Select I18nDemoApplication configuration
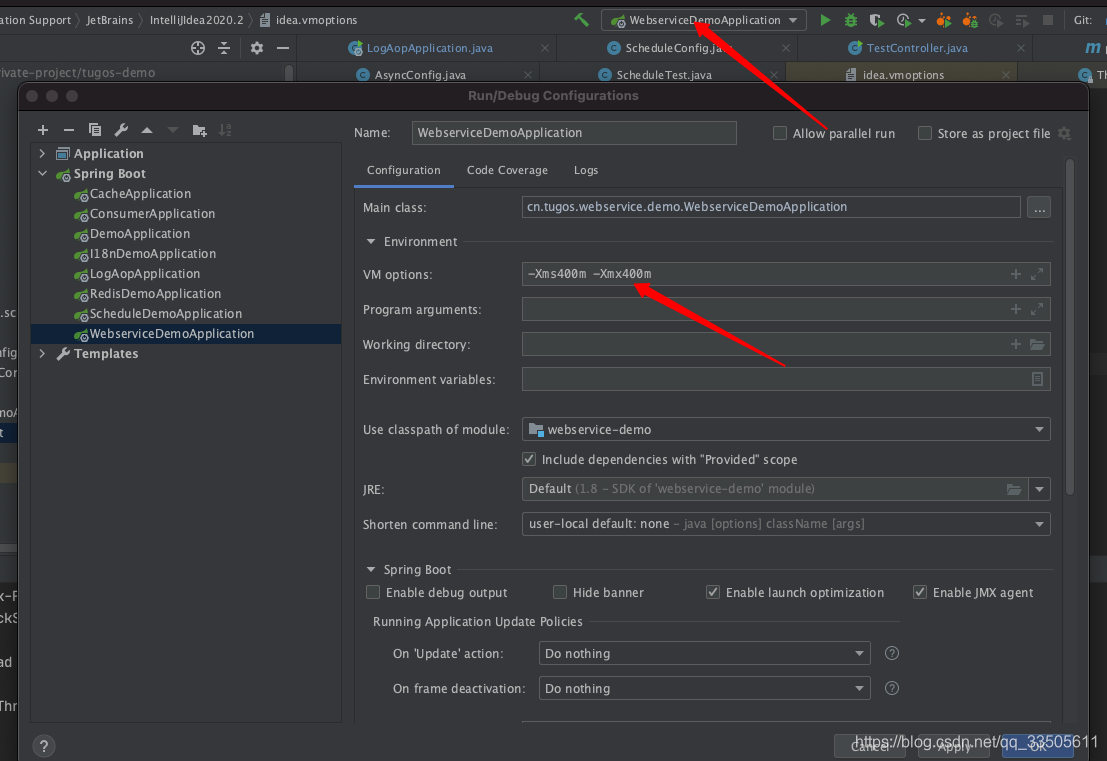Screen dimensions: 1107x761 (152, 253)
